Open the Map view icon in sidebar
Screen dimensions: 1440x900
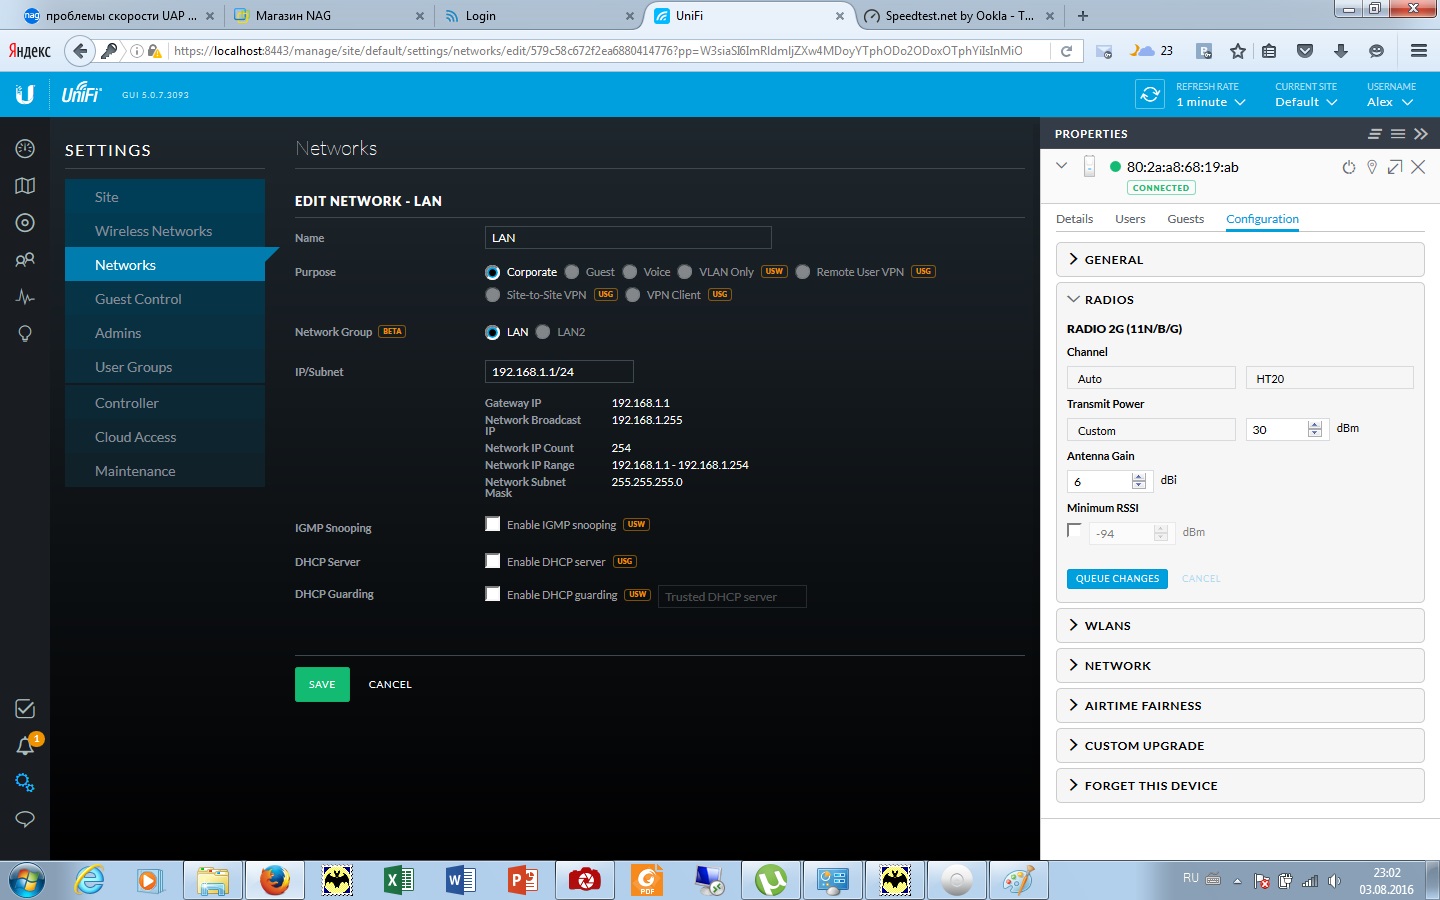[x=25, y=185]
